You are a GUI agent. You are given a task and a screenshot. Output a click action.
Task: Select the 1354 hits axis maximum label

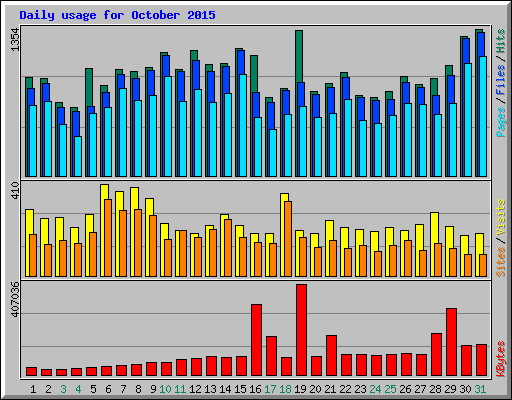tap(15, 40)
